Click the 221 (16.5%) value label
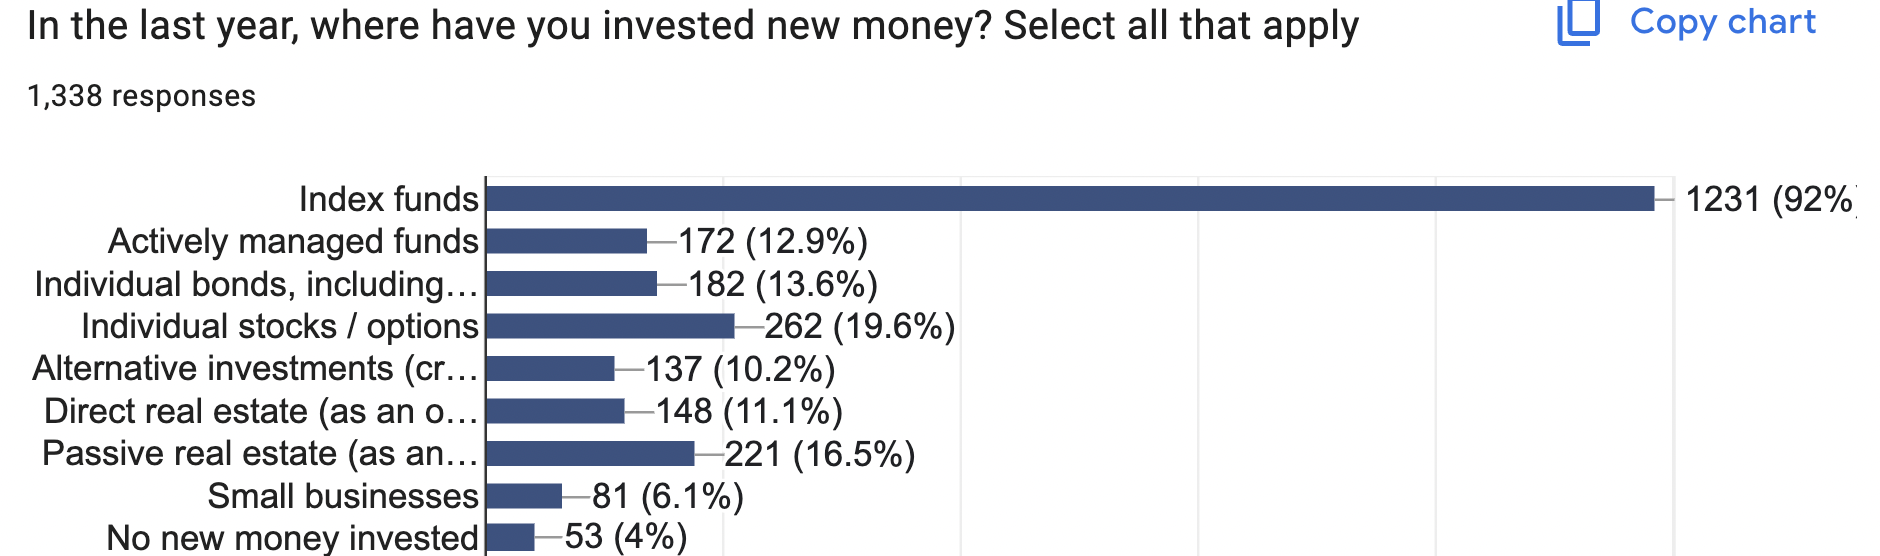Image resolution: width=1880 pixels, height=556 pixels. click(x=820, y=454)
